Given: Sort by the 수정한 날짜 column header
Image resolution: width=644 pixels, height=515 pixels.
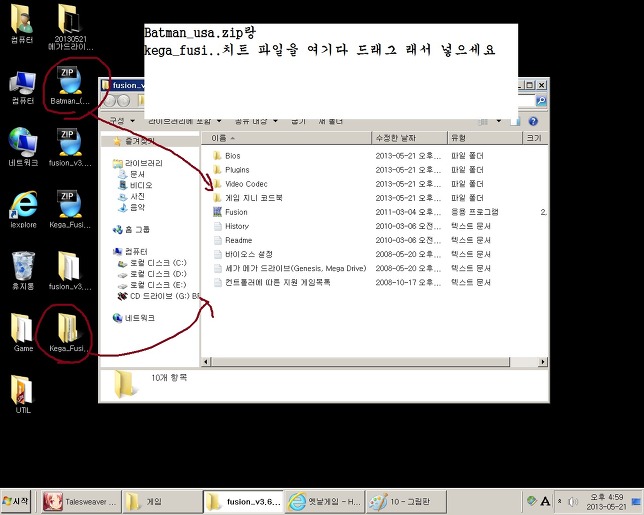Looking at the screenshot, I should [409, 138].
